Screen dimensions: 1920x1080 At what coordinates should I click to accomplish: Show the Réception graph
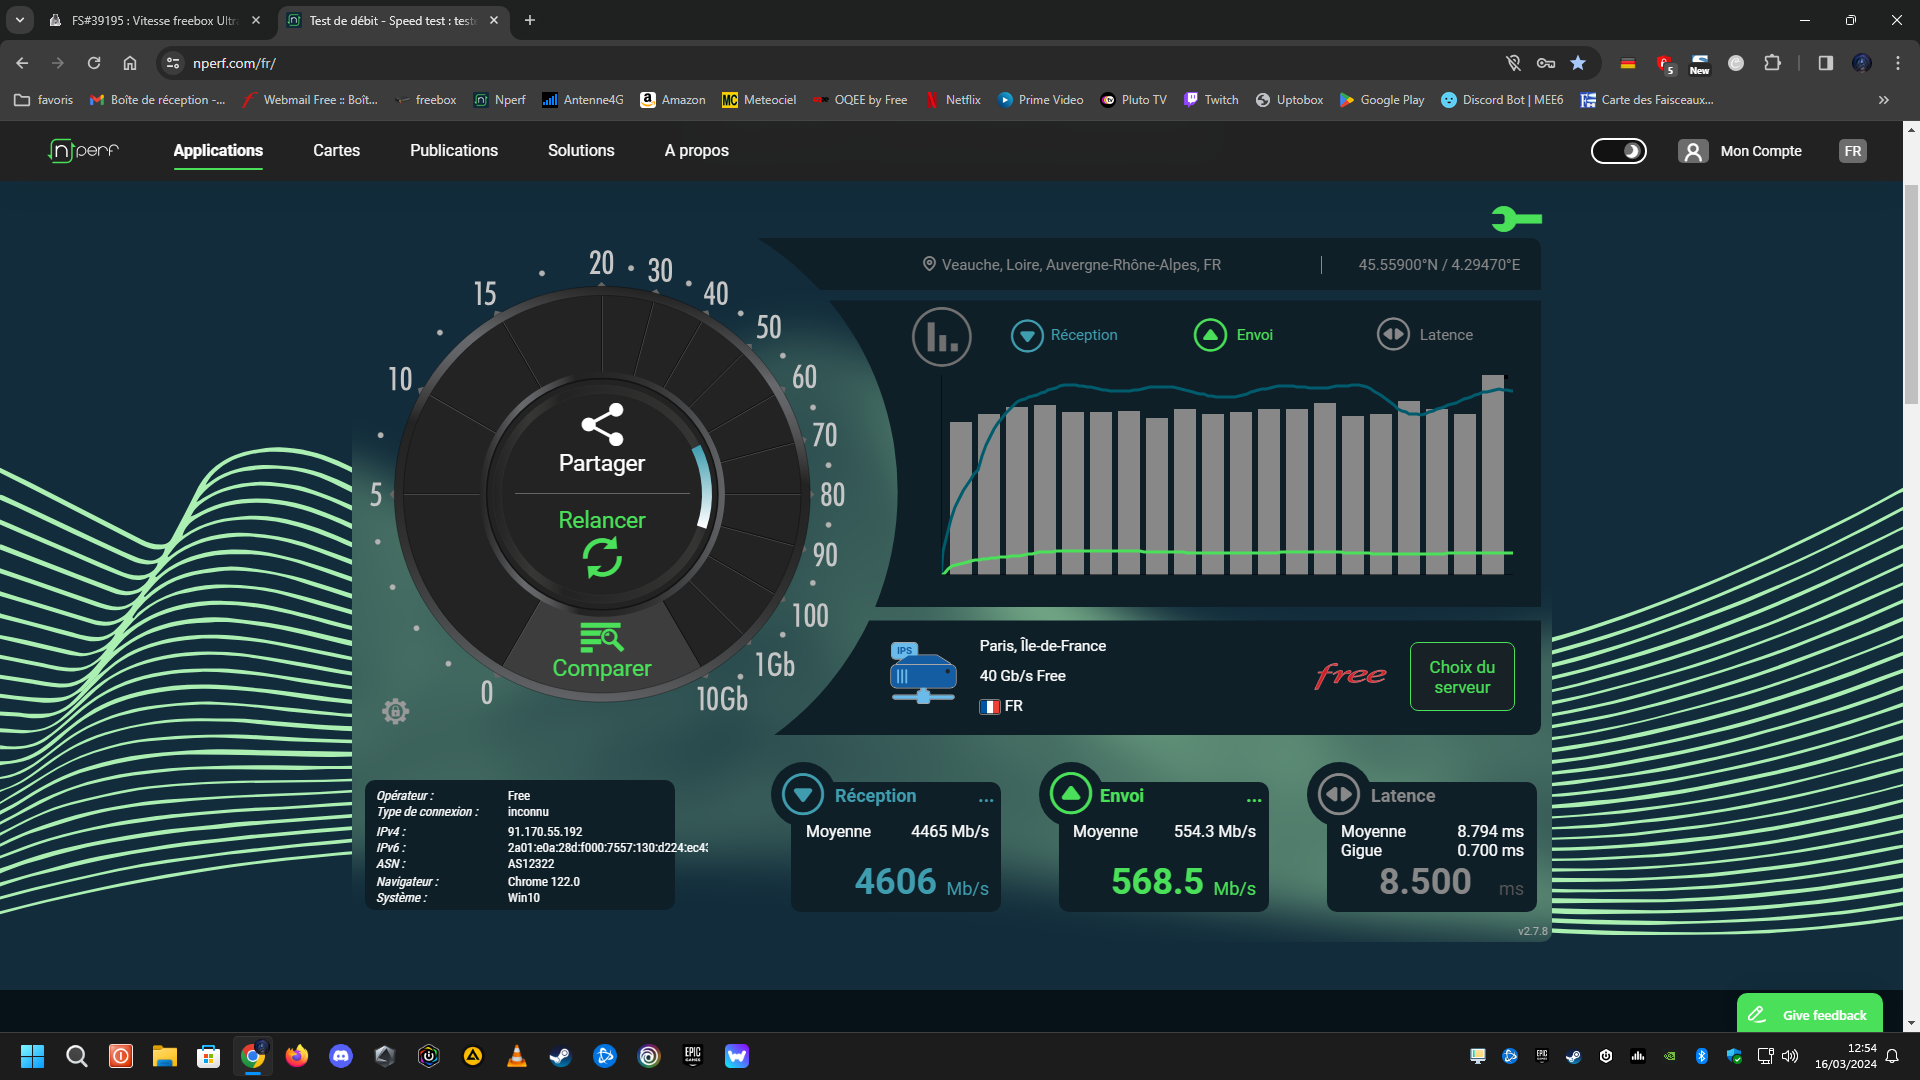click(x=1064, y=335)
